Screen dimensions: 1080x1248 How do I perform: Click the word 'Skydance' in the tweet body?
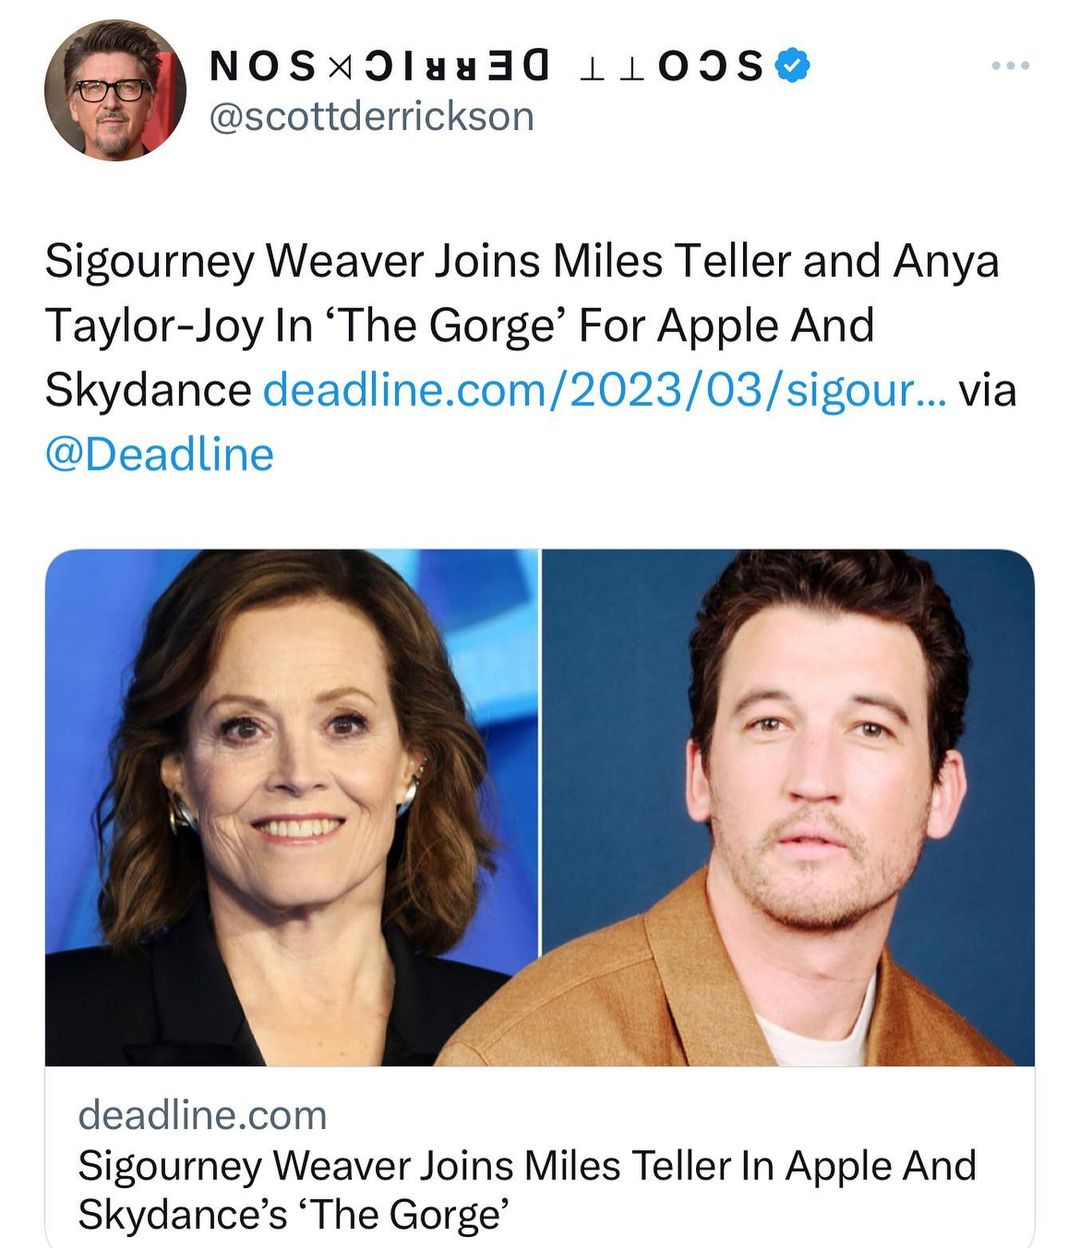[148, 390]
